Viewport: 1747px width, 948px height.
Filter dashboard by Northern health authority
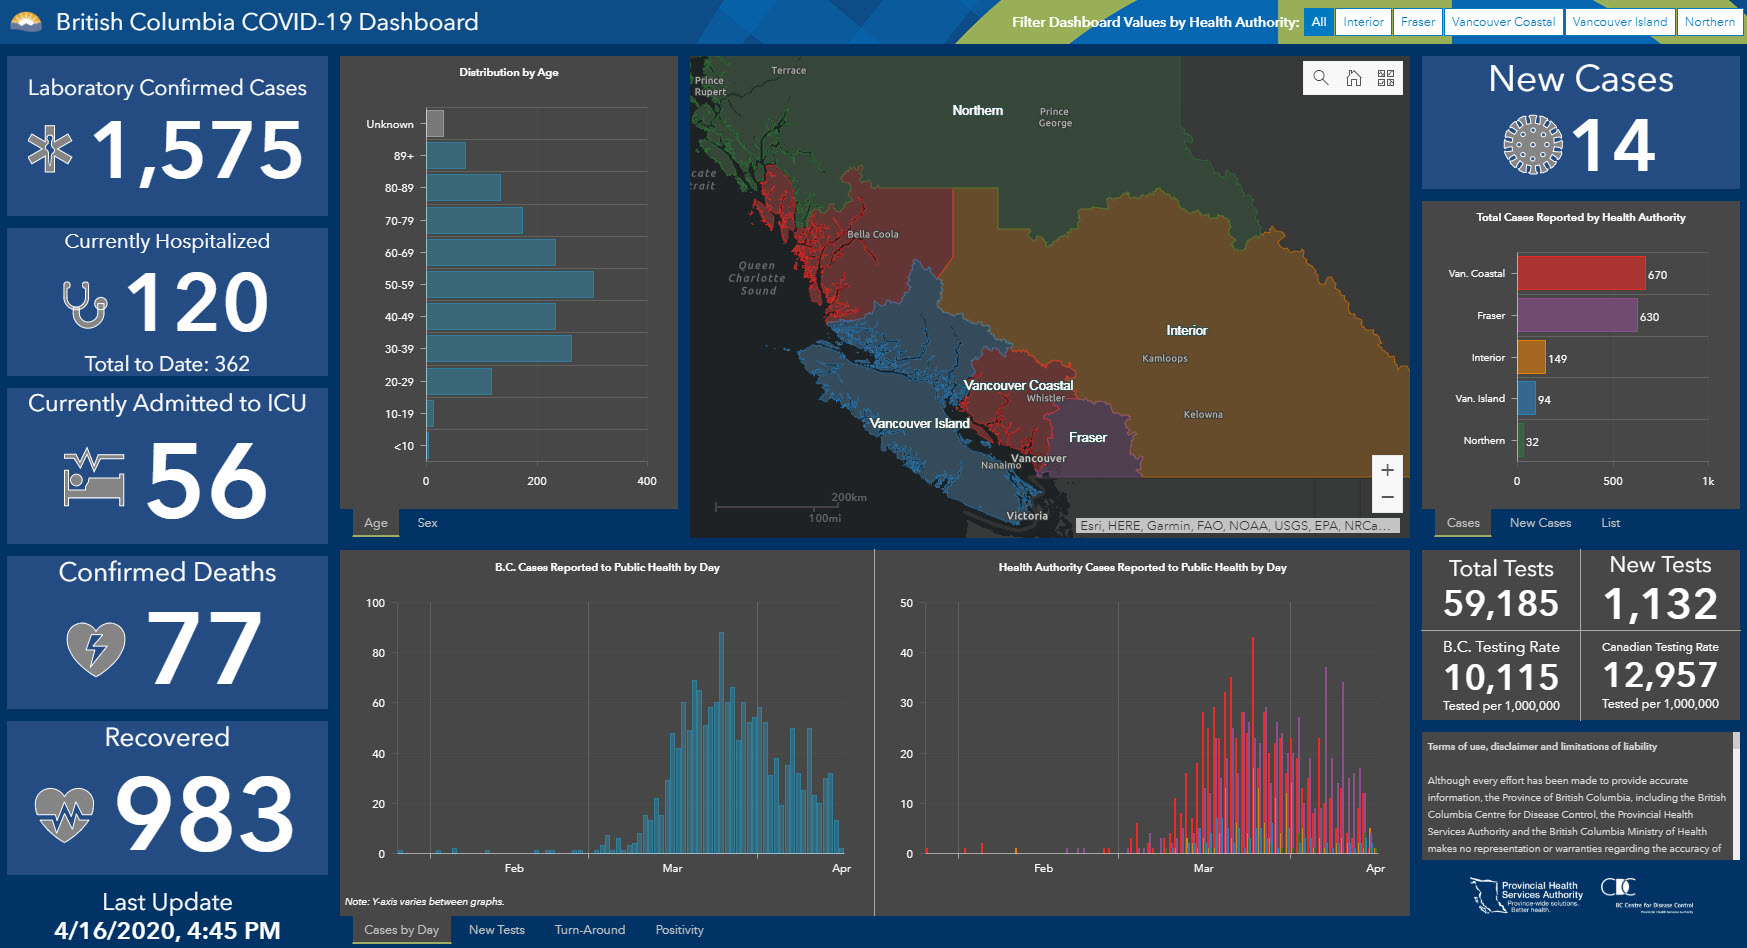pos(1709,22)
